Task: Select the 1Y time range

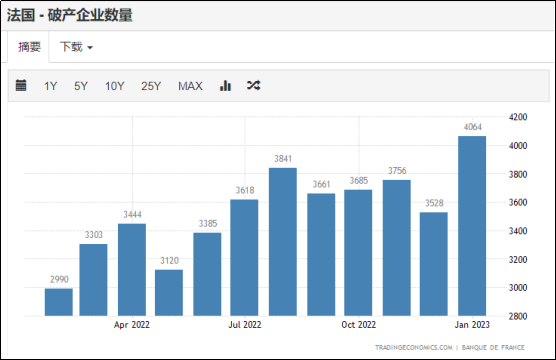Action: [50, 86]
